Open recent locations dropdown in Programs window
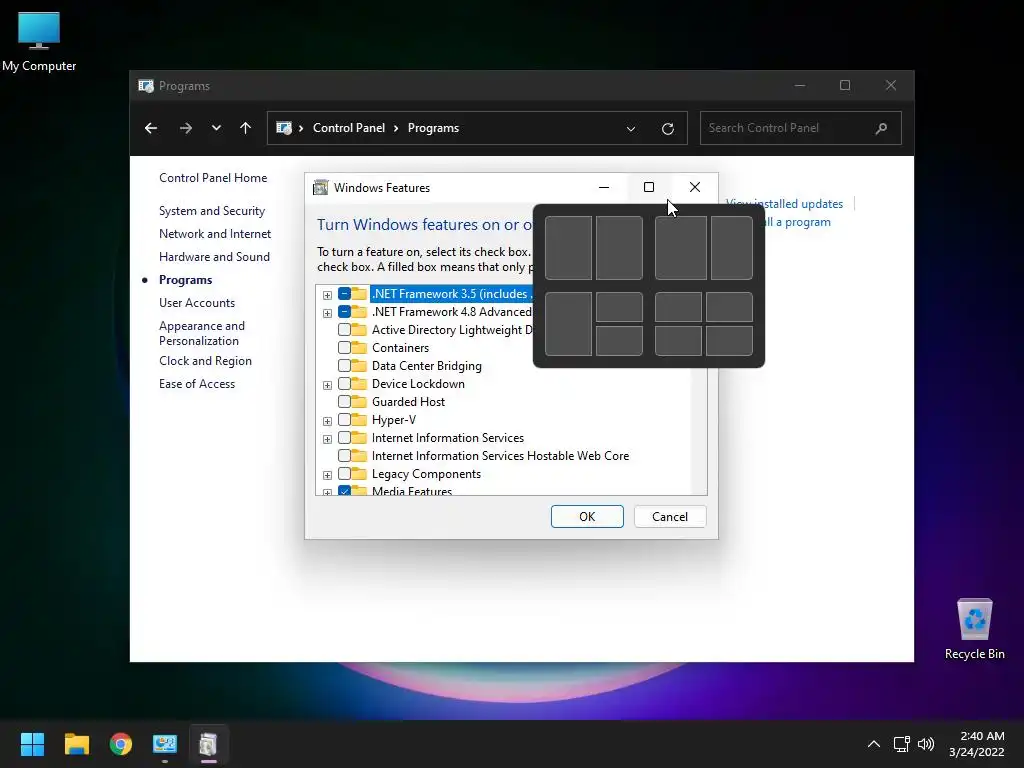The width and height of the screenshot is (1024, 768). pyautogui.click(x=216, y=128)
